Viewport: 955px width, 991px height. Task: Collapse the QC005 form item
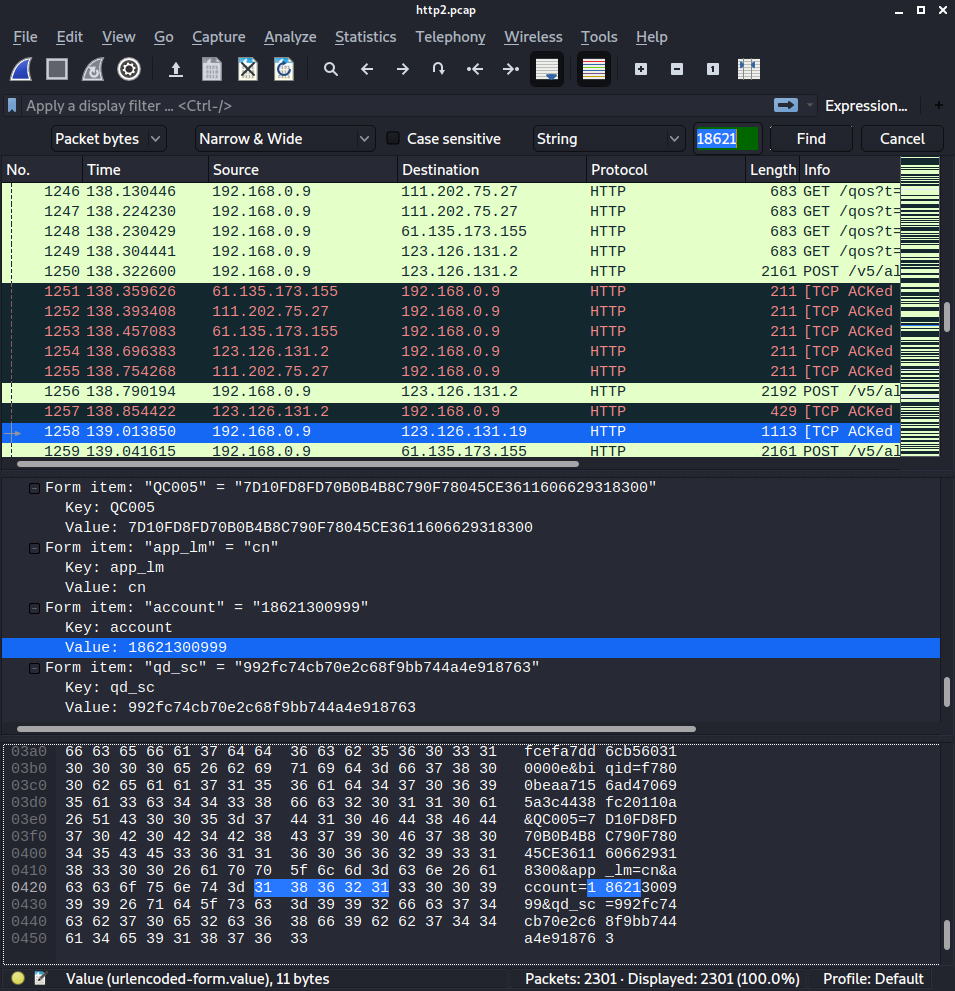point(34,488)
